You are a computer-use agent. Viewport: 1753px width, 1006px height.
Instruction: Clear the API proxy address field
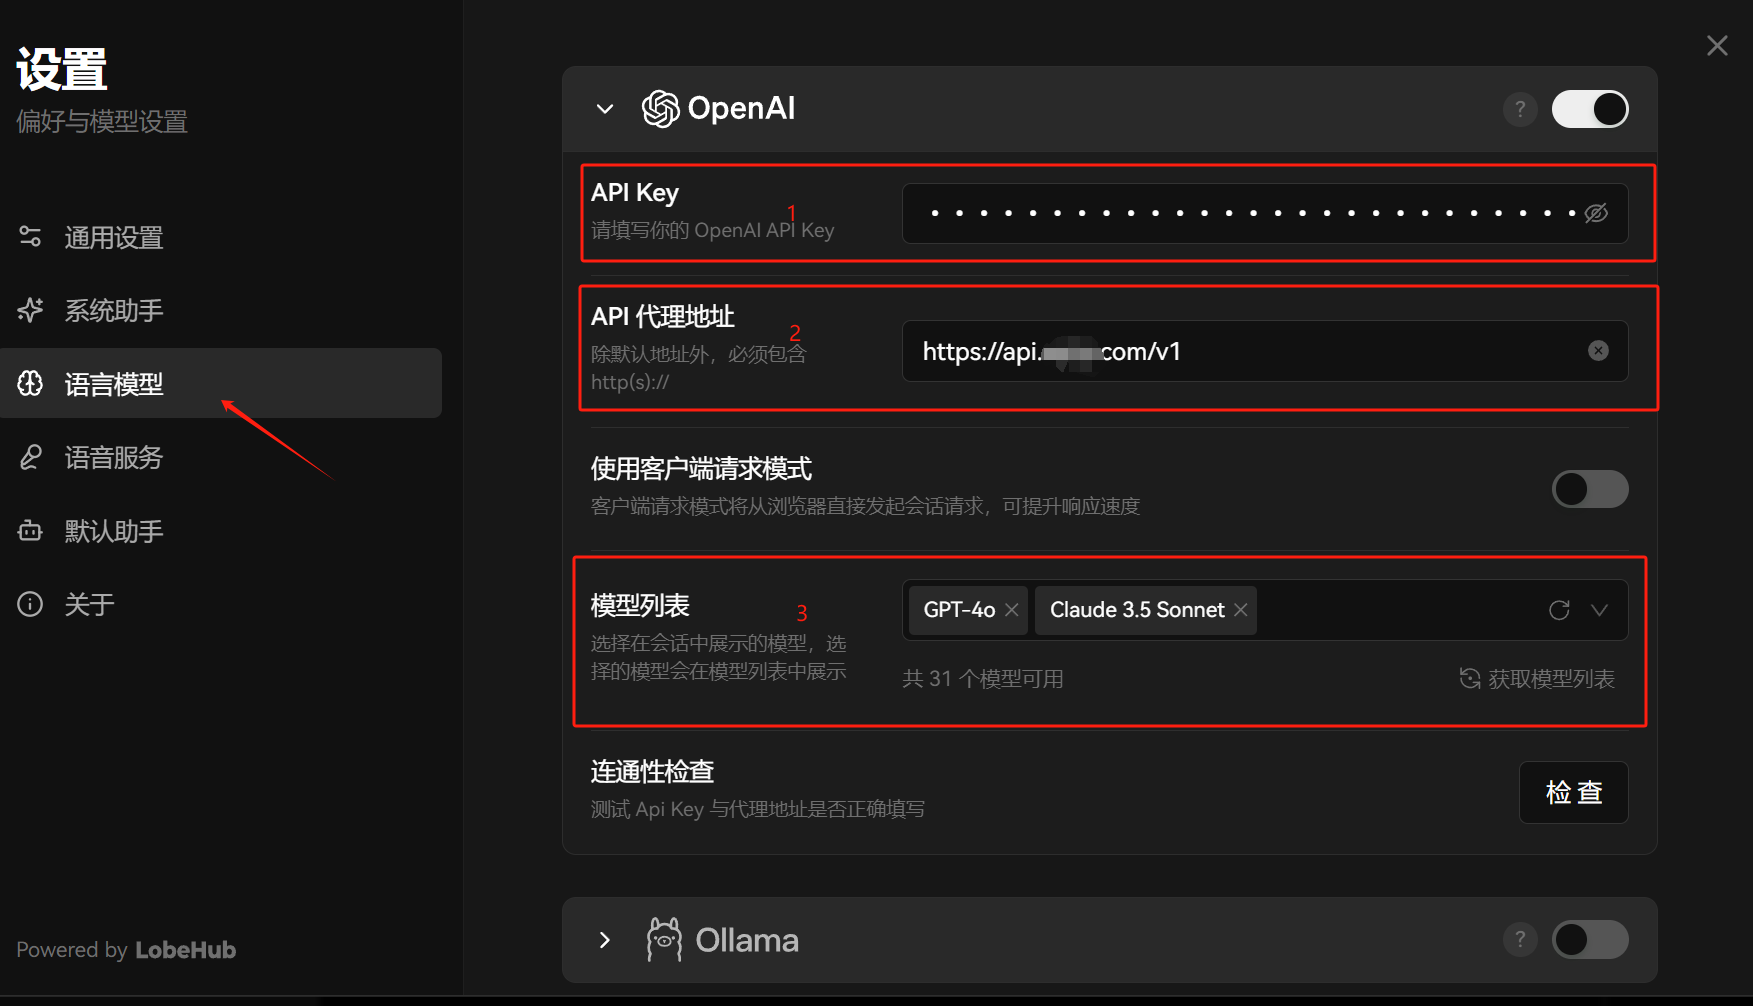point(1598,351)
